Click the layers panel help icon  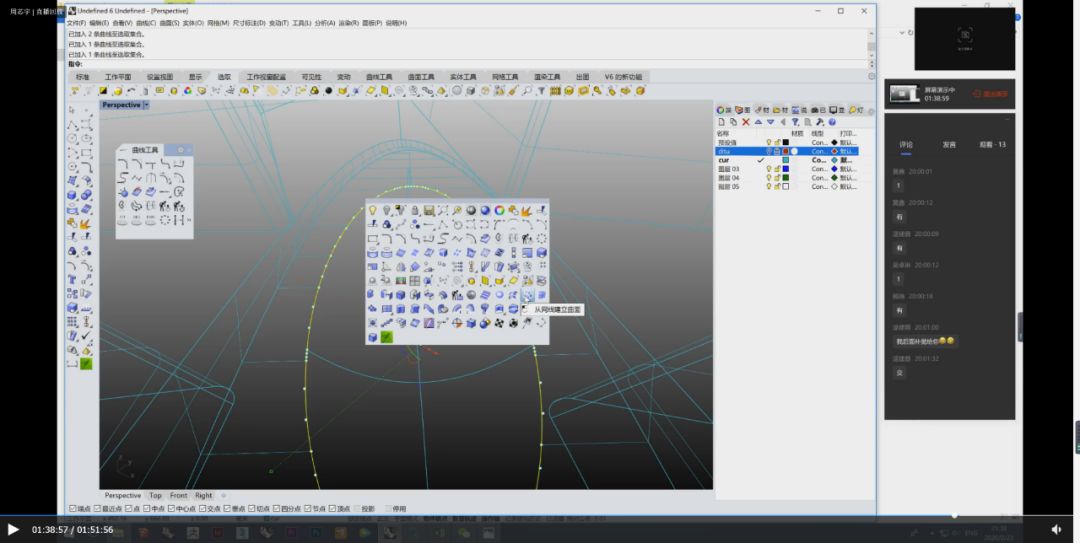tap(831, 122)
